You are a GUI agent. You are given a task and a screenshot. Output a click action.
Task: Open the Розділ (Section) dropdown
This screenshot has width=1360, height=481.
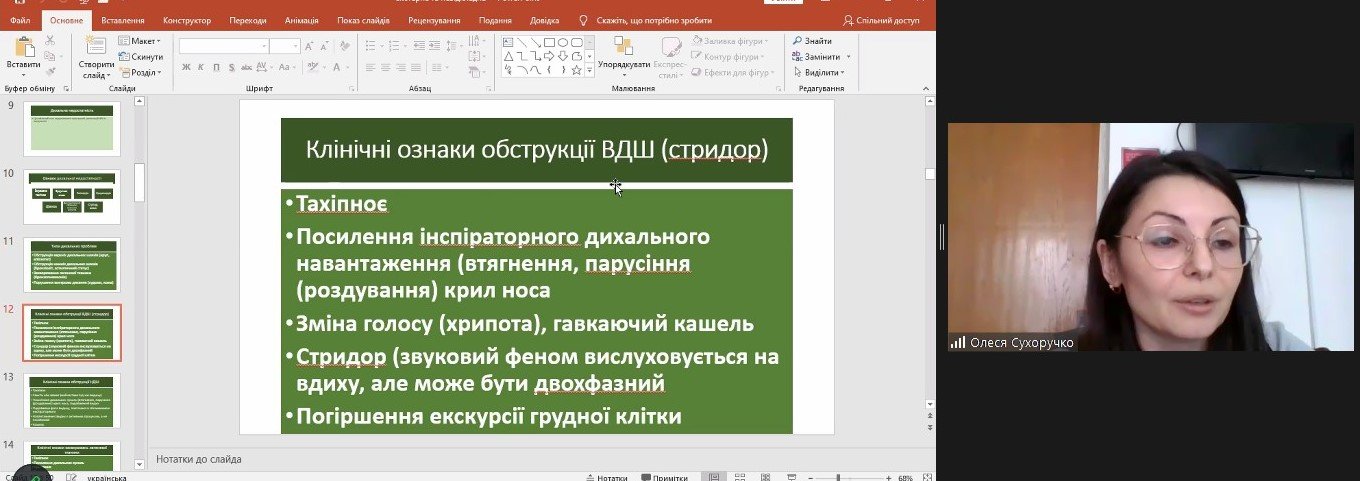click(x=140, y=72)
